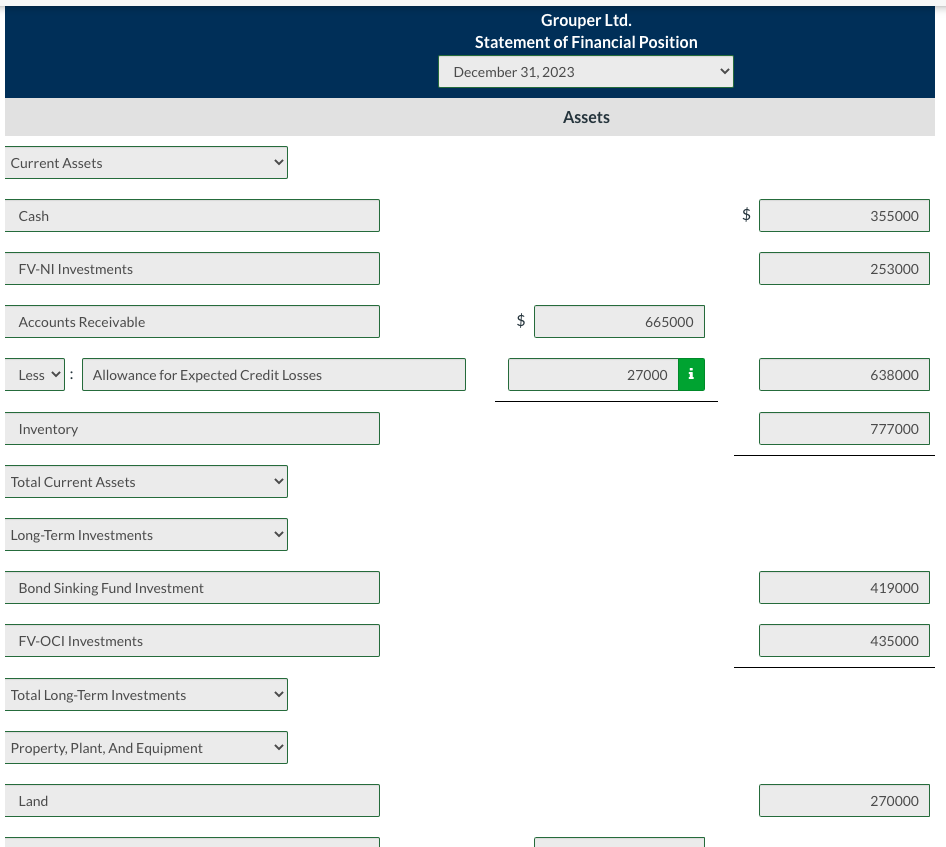Select the FV-OCI amount field 435000
The image size is (946, 847).
pyautogui.click(x=844, y=641)
